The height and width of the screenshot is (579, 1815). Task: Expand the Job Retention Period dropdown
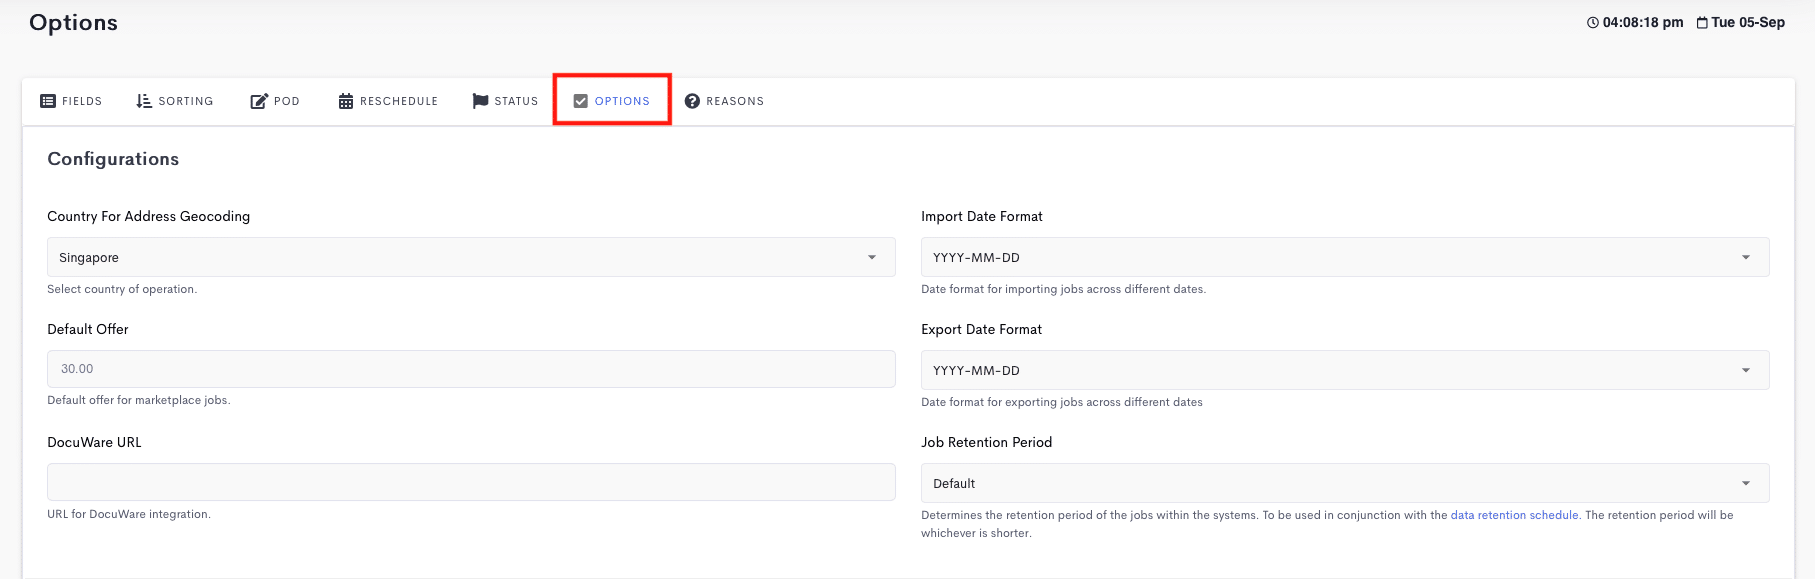[1345, 483]
